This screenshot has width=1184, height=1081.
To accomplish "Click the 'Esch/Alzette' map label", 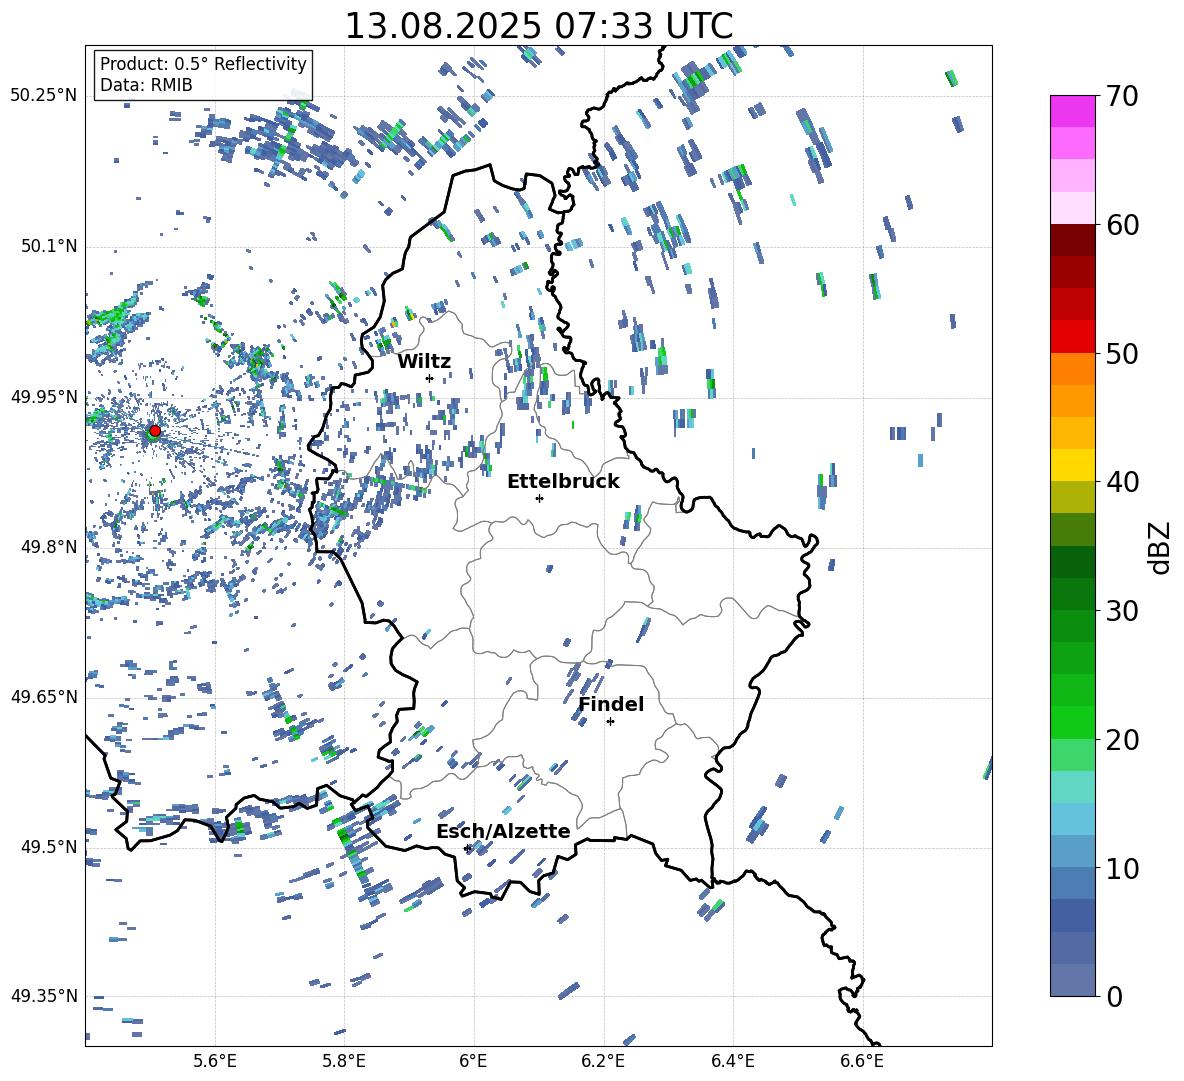I will [x=503, y=831].
